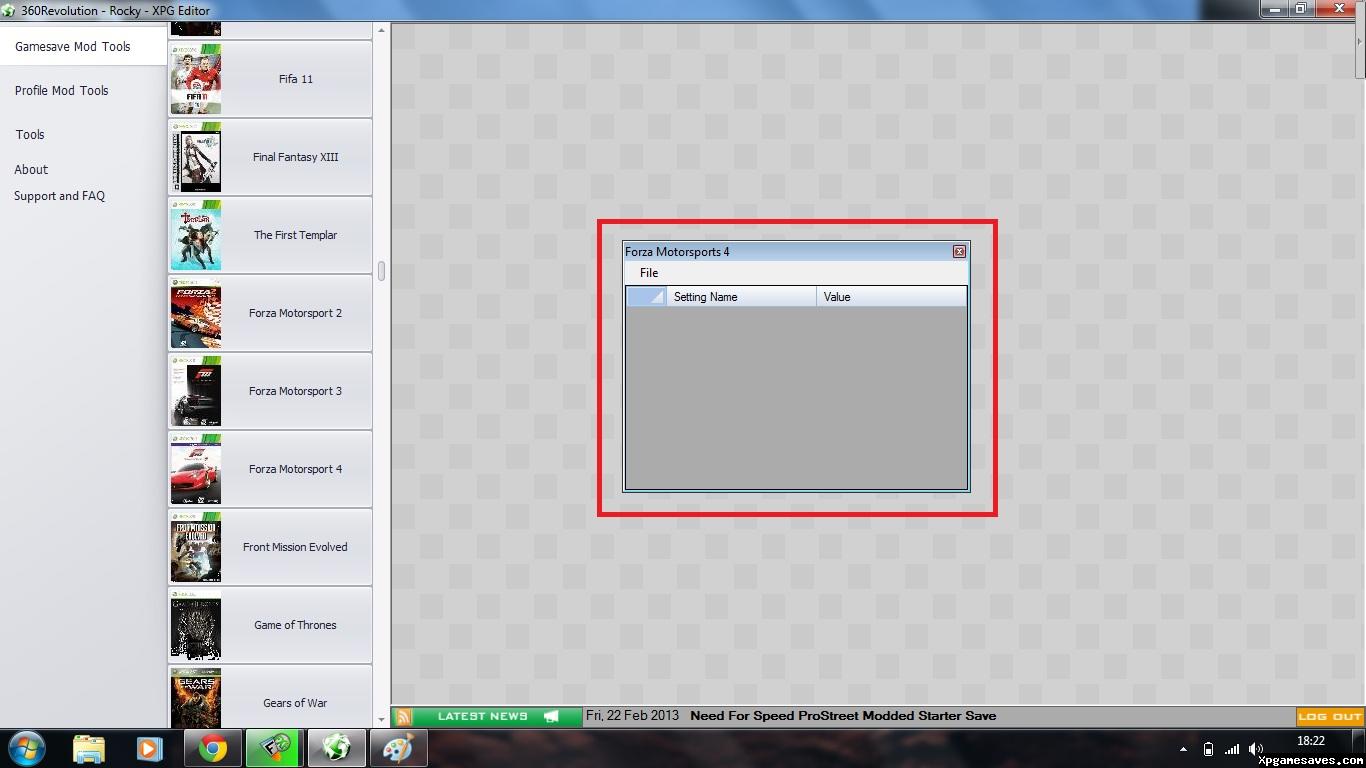The width and height of the screenshot is (1366, 768).
Task: Click the green globe taskbar icon
Action: (336, 748)
